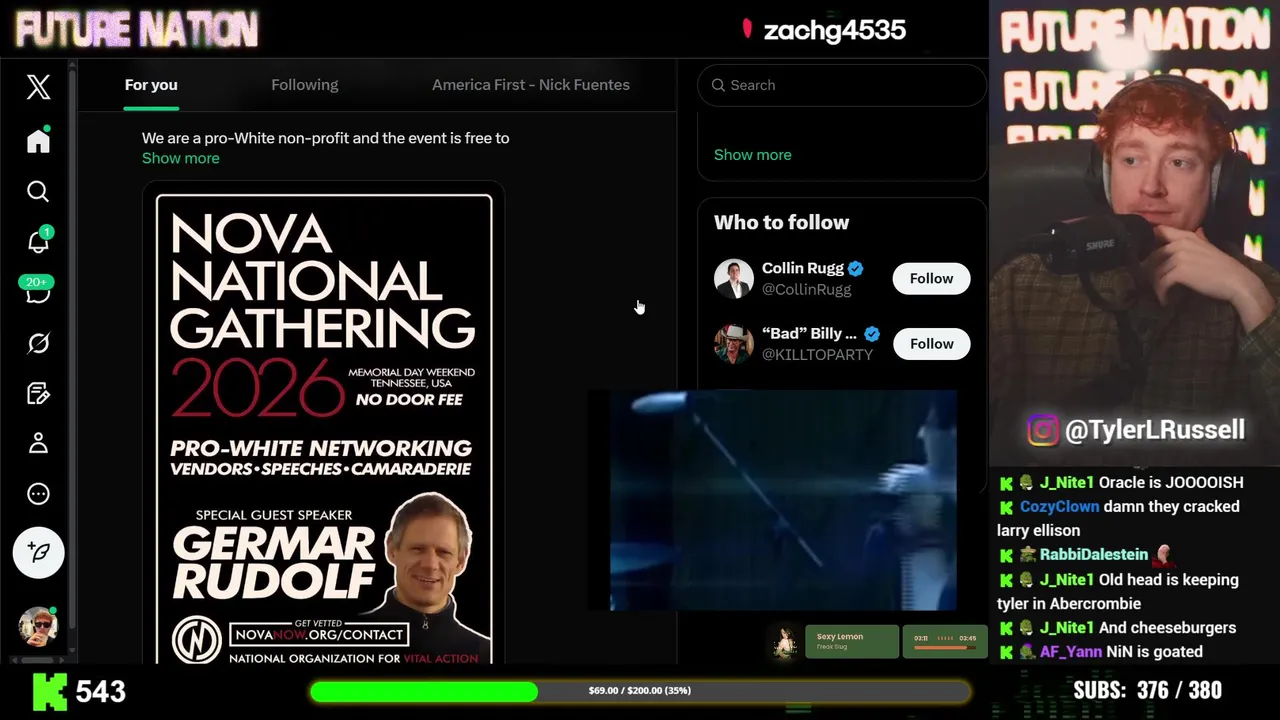Screen dimensions: 1280x720
Task: Click the Sexy Lemon now-playing track card
Action: pyautogui.click(x=852, y=641)
